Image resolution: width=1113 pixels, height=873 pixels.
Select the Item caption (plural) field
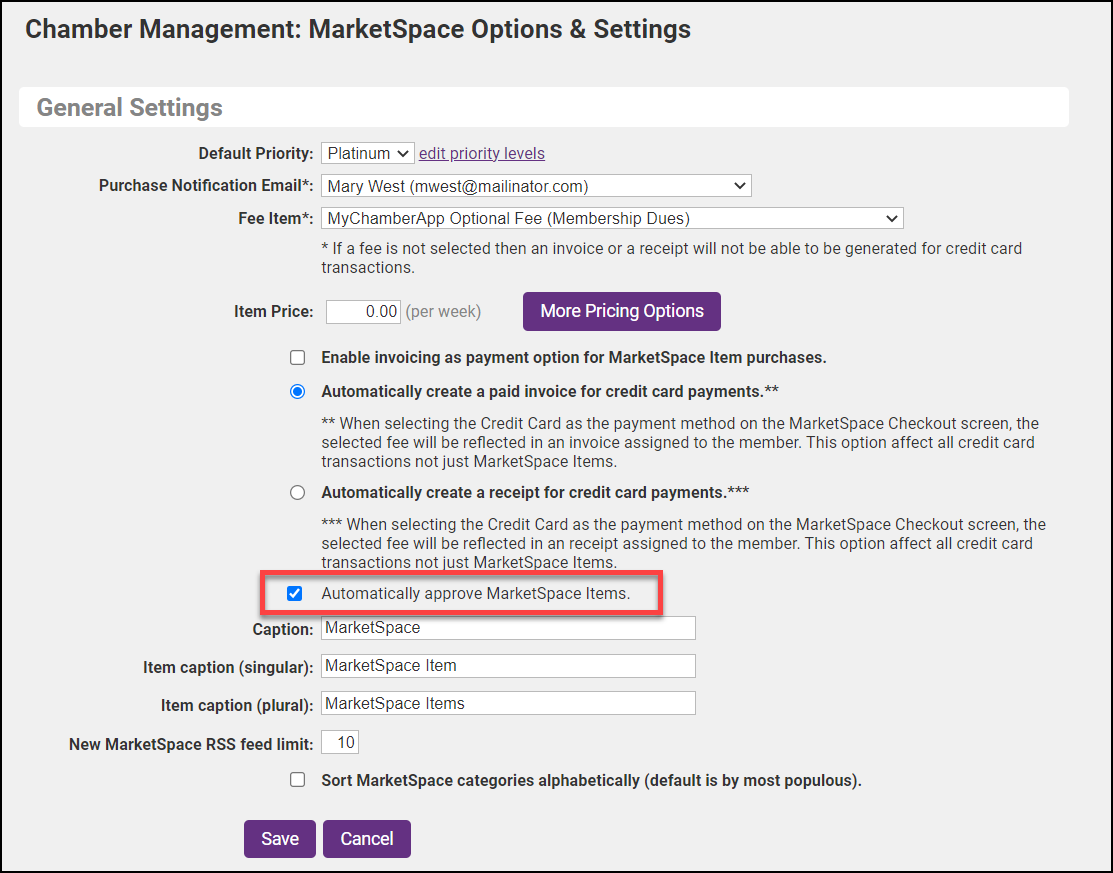(507, 703)
